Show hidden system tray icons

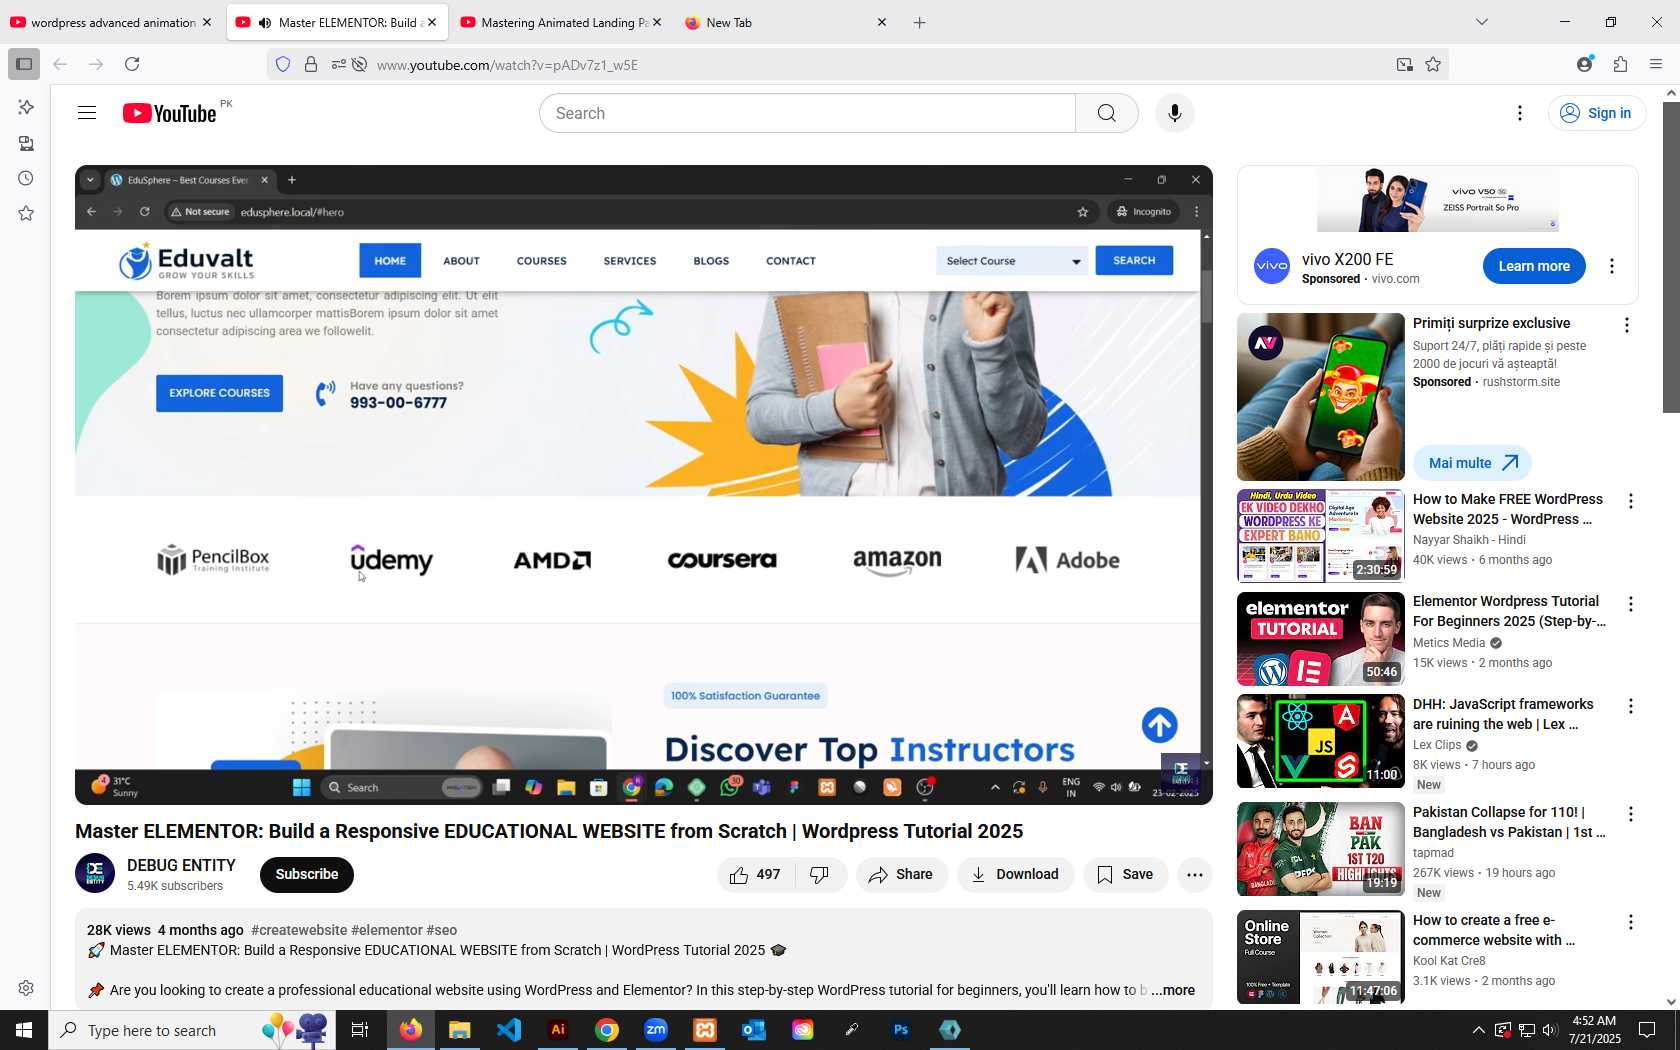[x=1478, y=1030]
